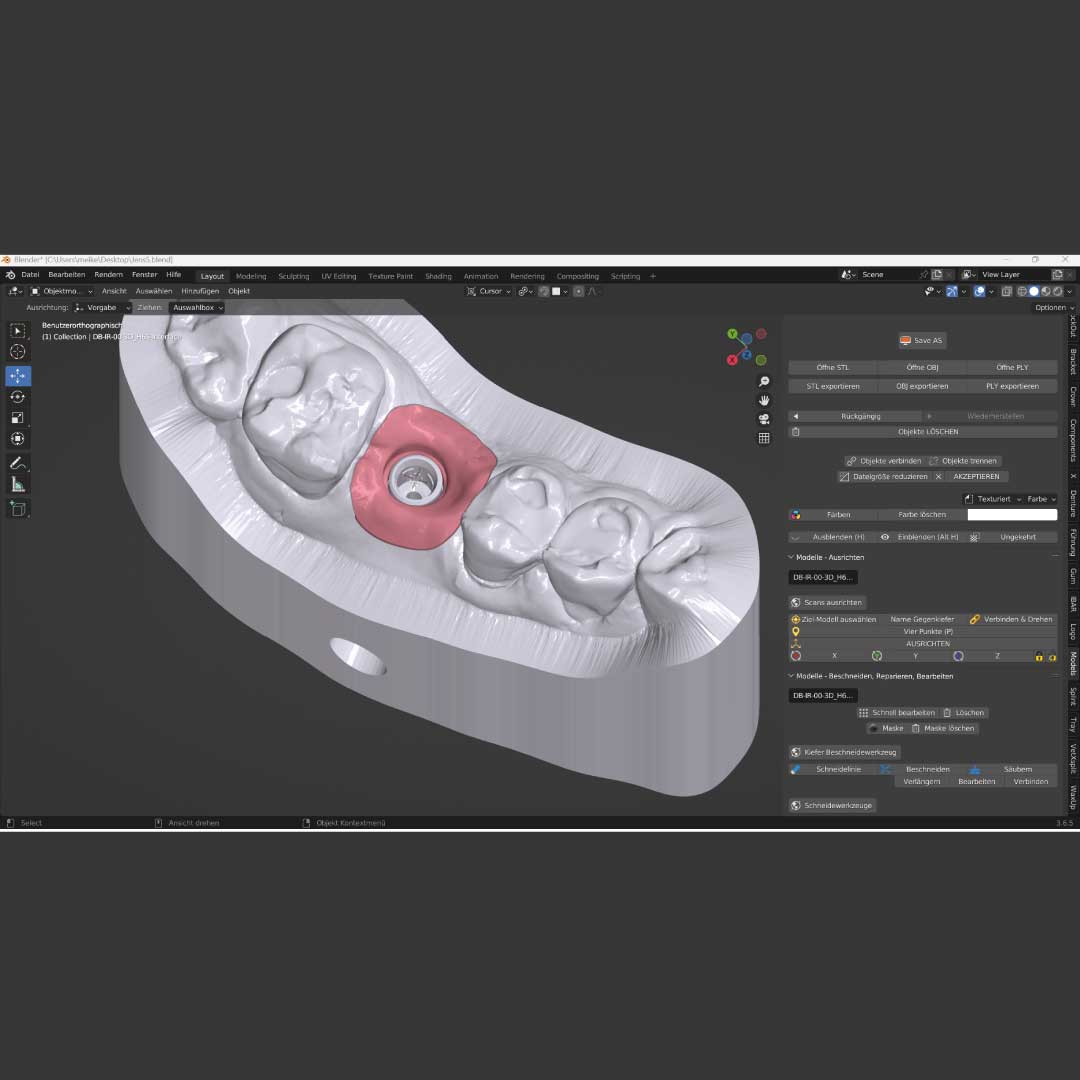Image resolution: width=1080 pixels, height=1080 pixels.
Task: Toggle orthographic grid view icon
Action: (764, 438)
